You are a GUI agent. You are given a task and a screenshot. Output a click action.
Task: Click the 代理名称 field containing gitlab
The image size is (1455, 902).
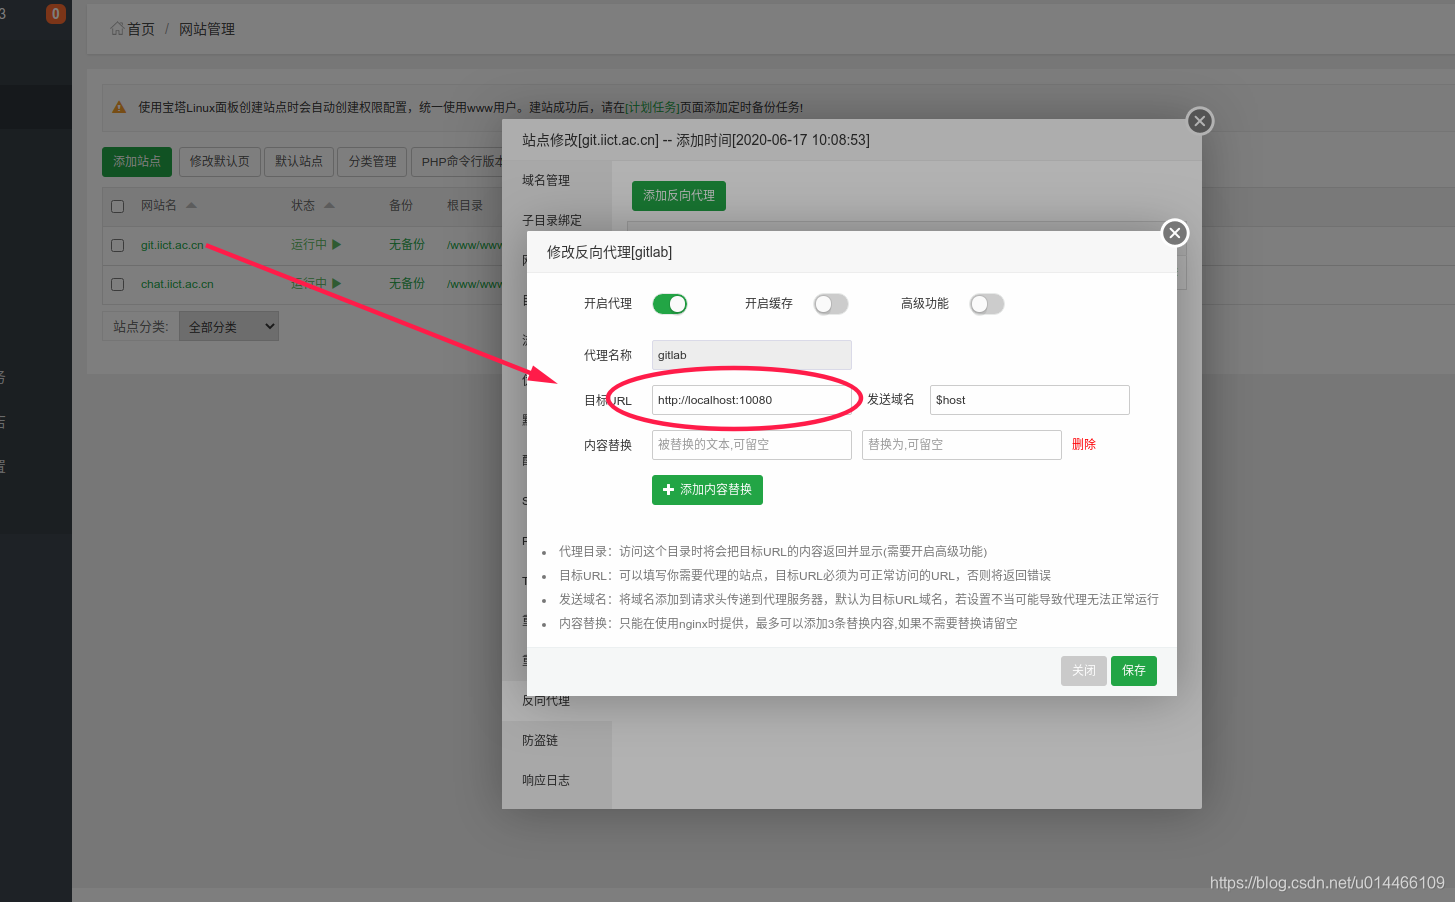tap(752, 355)
